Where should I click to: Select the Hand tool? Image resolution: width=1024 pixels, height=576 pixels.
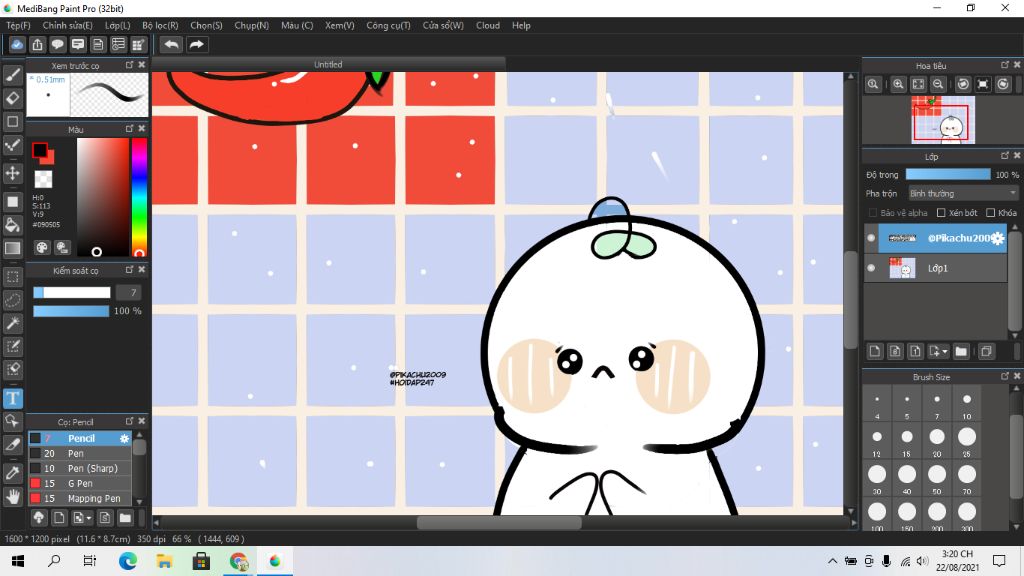(x=12, y=496)
